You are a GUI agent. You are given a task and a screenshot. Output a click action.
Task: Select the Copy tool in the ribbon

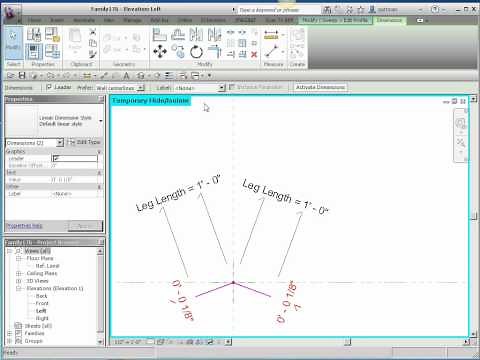[178, 52]
